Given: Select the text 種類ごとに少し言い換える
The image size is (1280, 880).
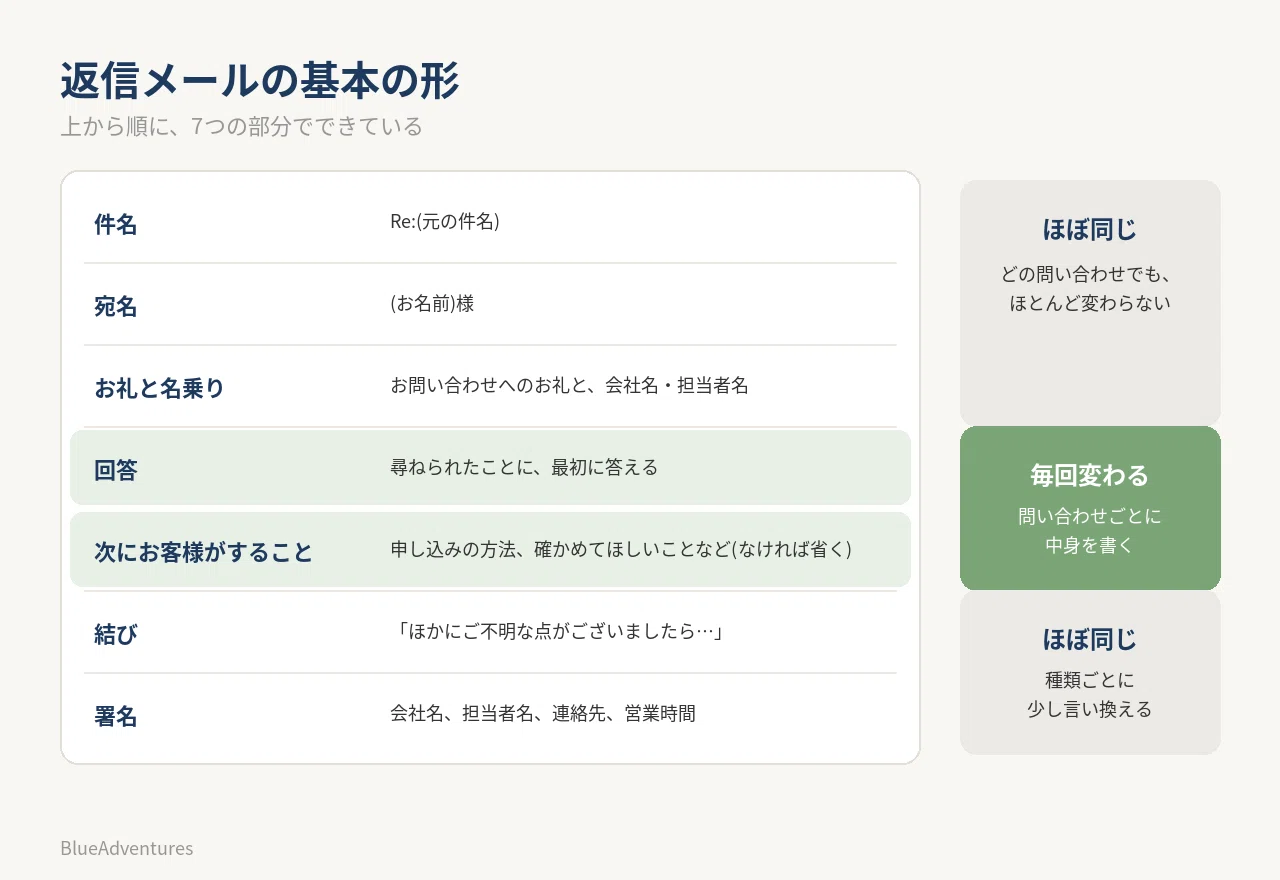Looking at the screenshot, I should click(1090, 695).
